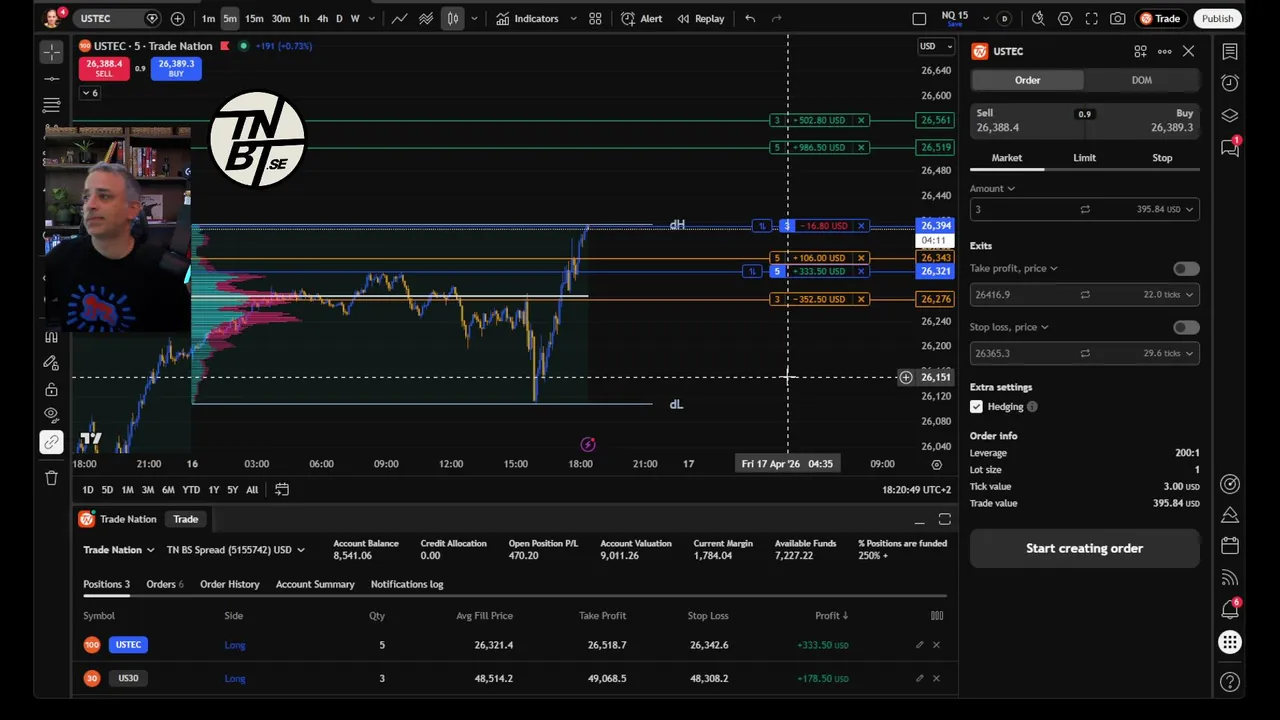This screenshot has width=1280, height=720.
Task: Enter fullscreen mode
Action: 1091,18
